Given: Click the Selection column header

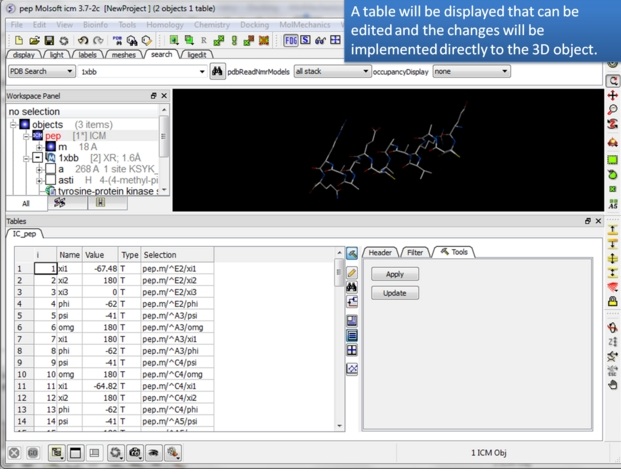Looking at the screenshot, I should pyautogui.click(x=177, y=255).
